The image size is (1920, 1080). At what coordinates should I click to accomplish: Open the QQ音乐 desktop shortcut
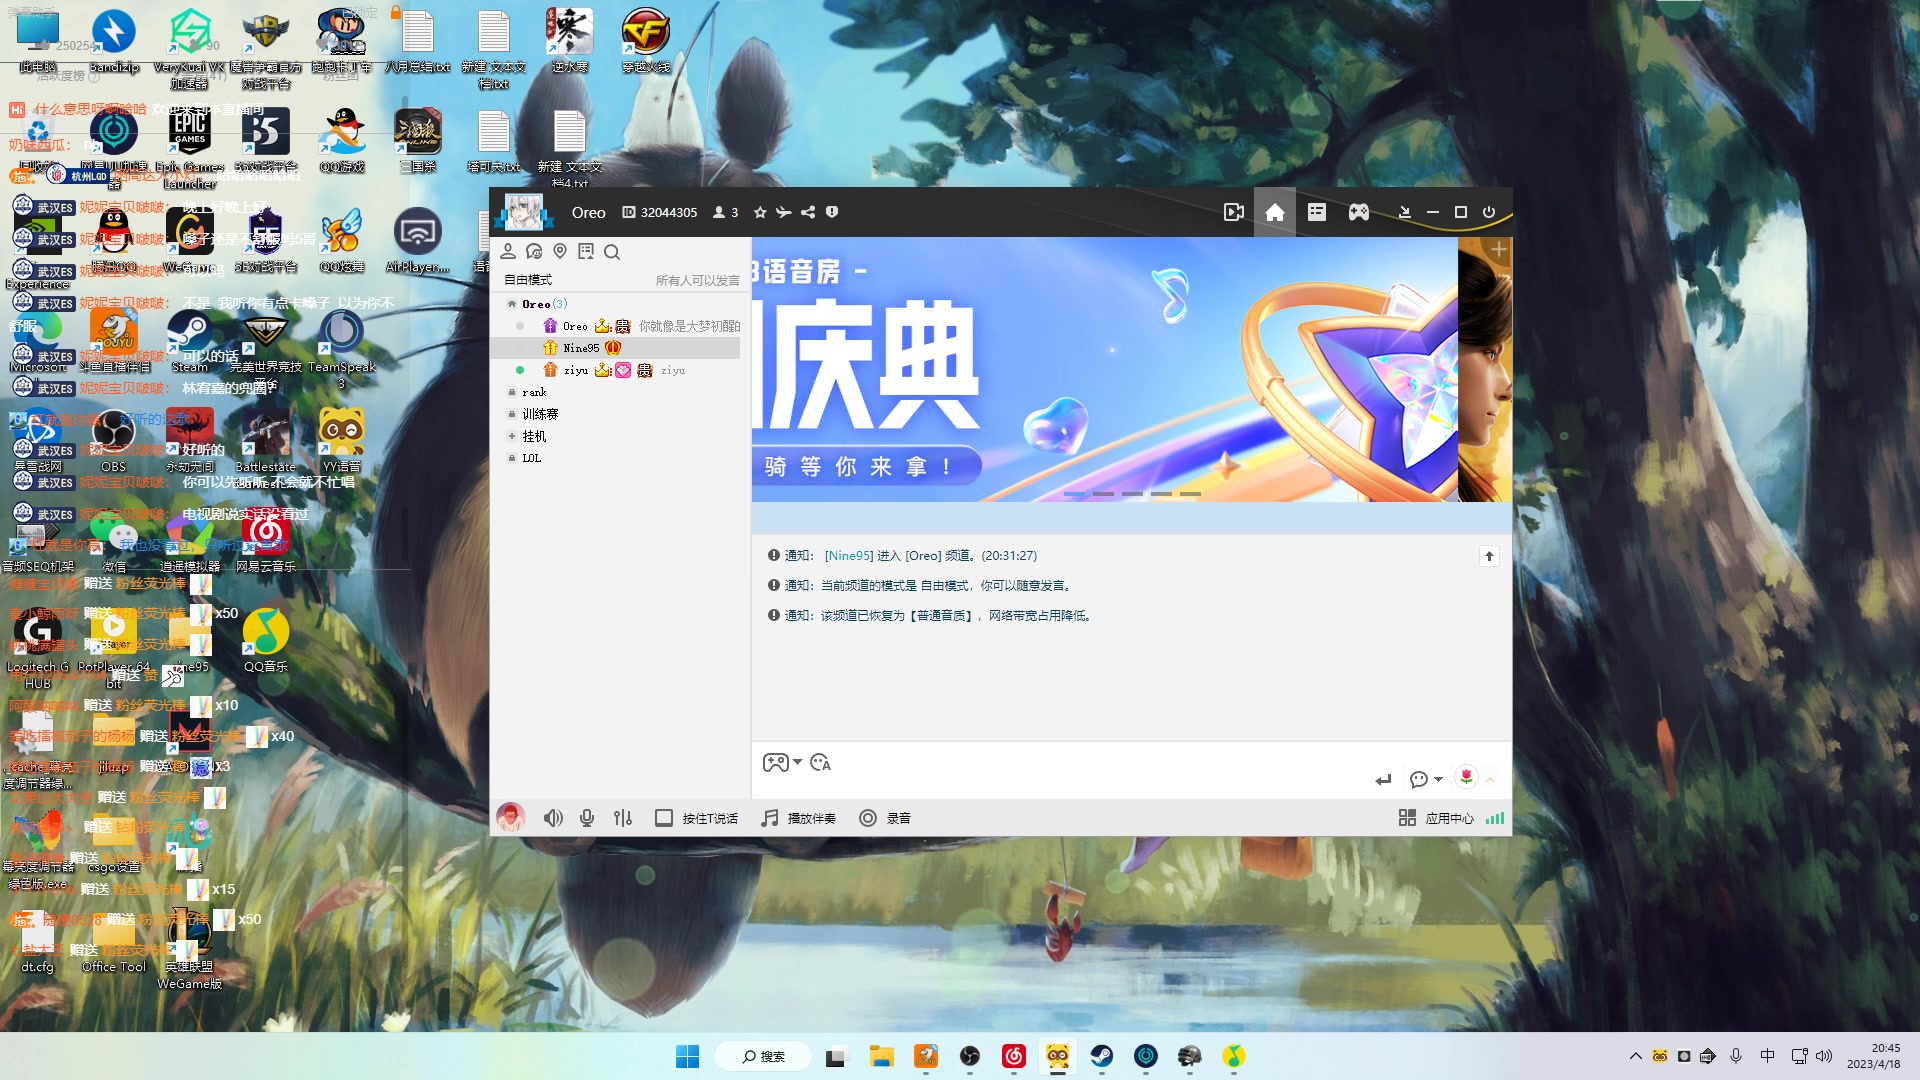point(266,641)
